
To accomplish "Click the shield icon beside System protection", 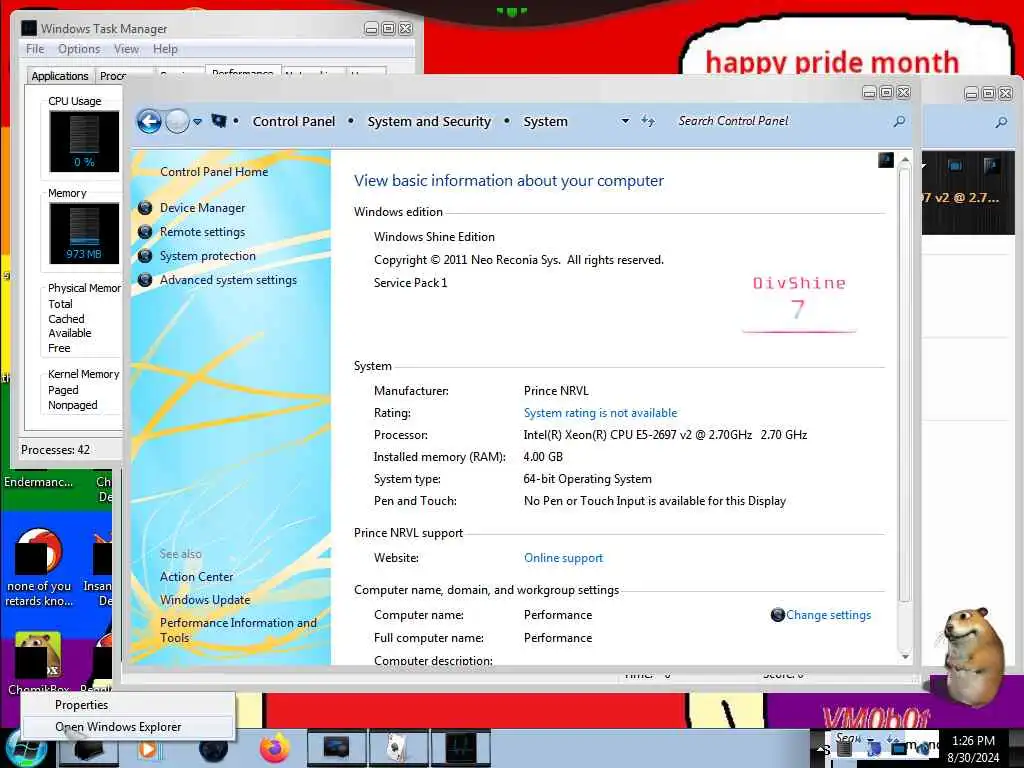I will [145, 256].
